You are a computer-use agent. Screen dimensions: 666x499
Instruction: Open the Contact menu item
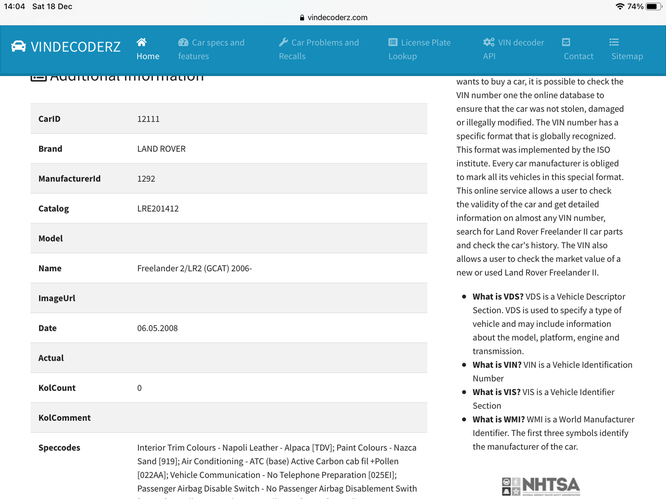coord(578,49)
